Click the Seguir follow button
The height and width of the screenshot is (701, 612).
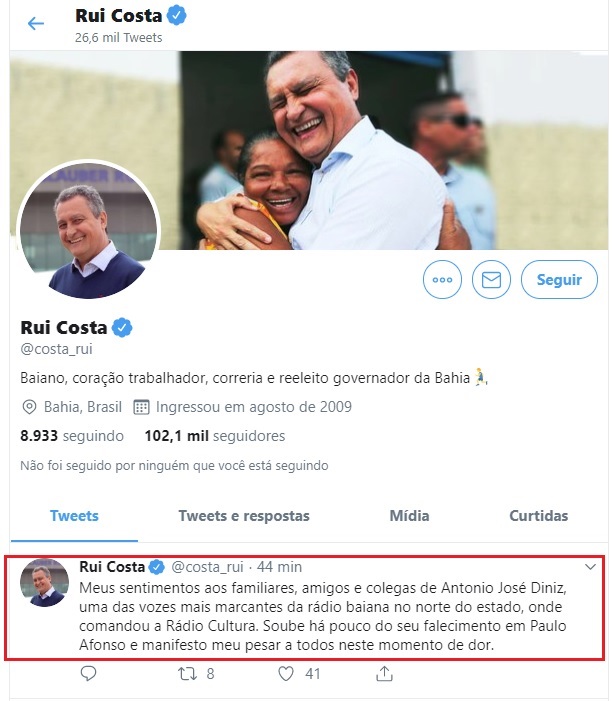pyautogui.click(x=559, y=279)
